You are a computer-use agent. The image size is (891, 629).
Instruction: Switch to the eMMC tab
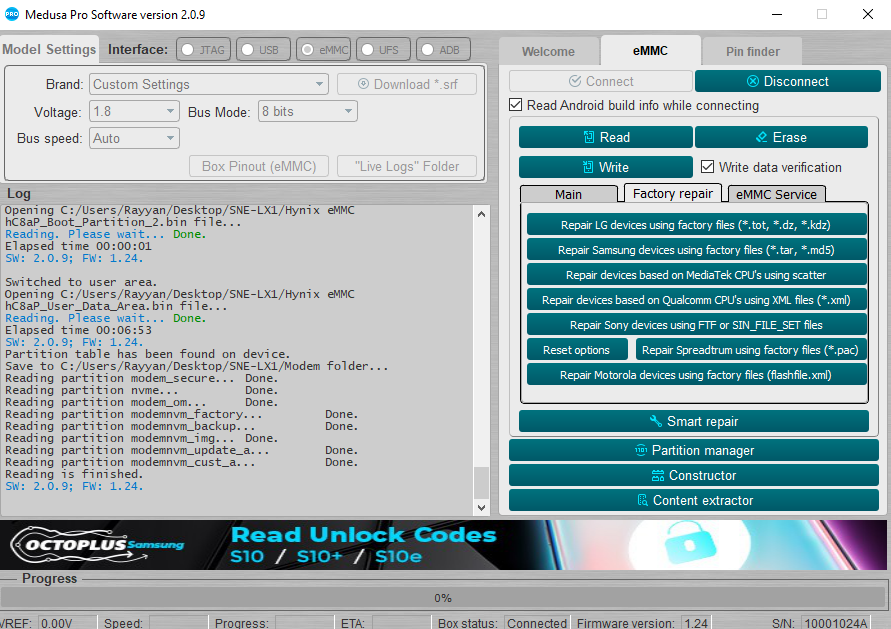point(650,51)
